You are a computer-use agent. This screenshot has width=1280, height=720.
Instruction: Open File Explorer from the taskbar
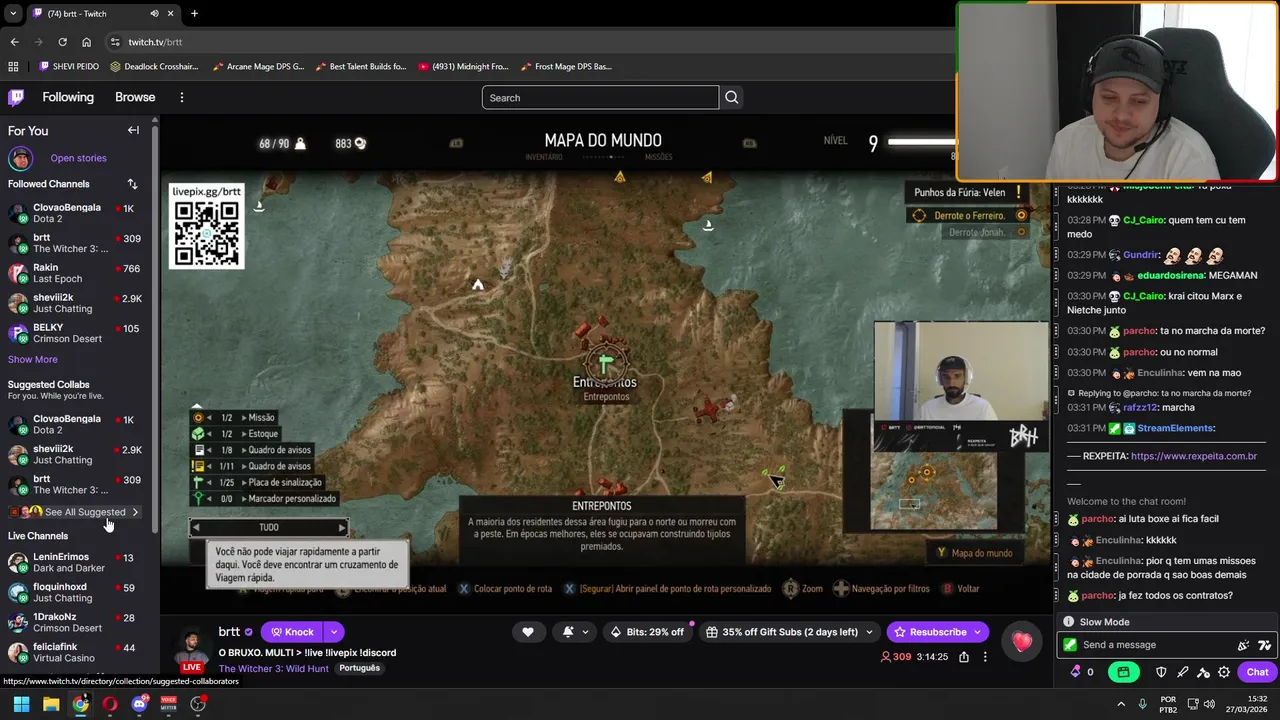click(51, 704)
